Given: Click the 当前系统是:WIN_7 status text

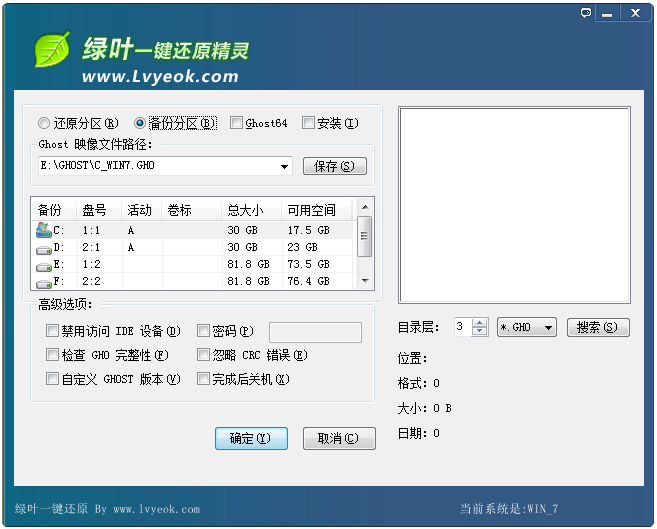Looking at the screenshot, I should coord(509,509).
